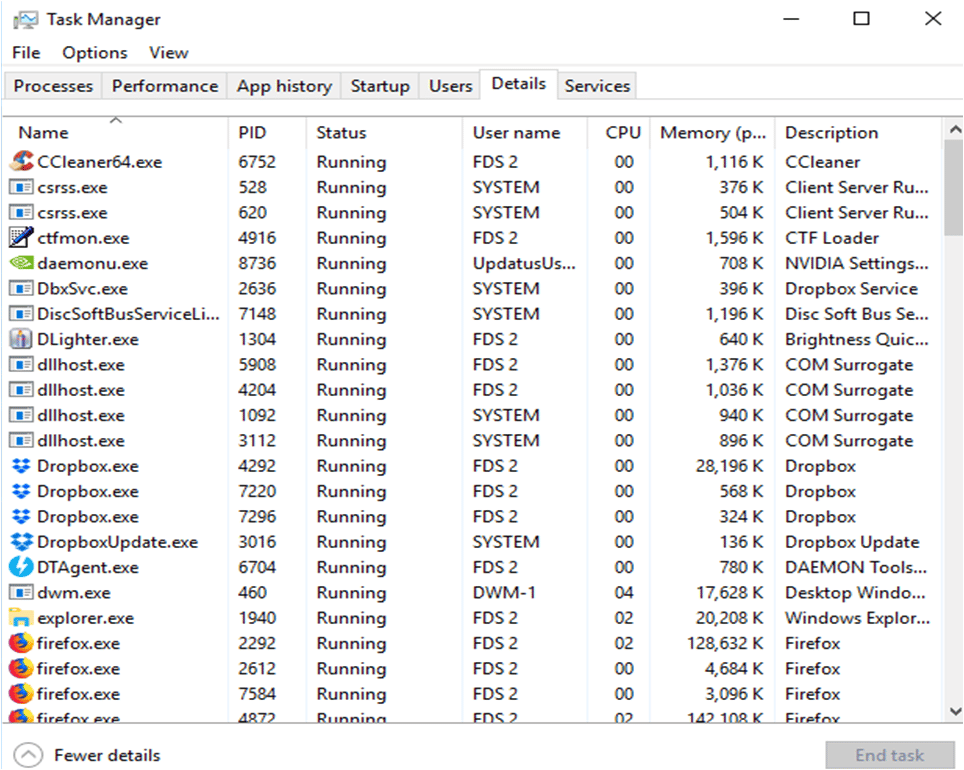This screenshot has width=964, height=770.
Task: Select the DLighter.exe process name
Action: coord(88,339)
